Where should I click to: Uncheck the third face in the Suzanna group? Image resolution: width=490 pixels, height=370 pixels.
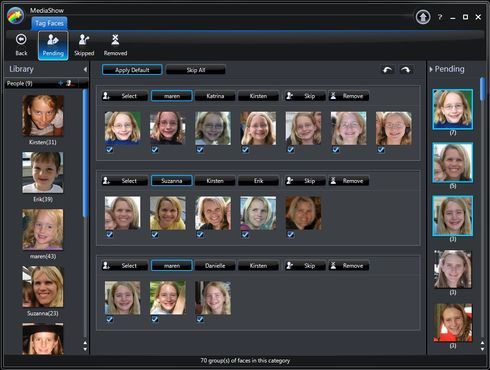click(x=200, y=234)
